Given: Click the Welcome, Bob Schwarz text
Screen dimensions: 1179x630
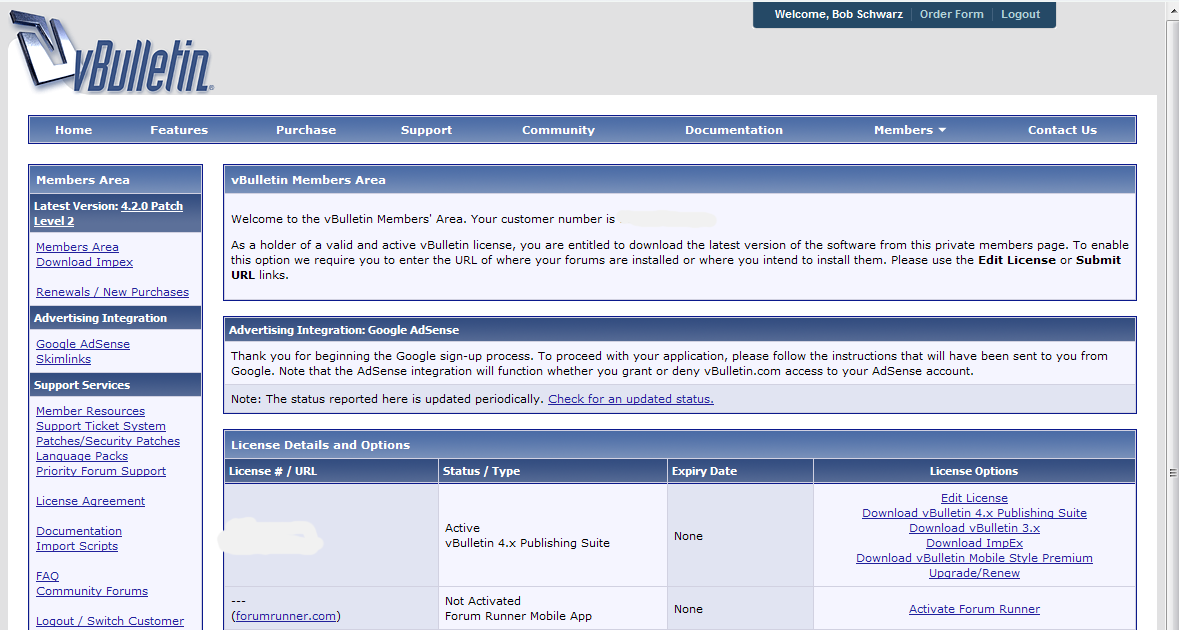Looking at the screenshot, I should (838, 14).
